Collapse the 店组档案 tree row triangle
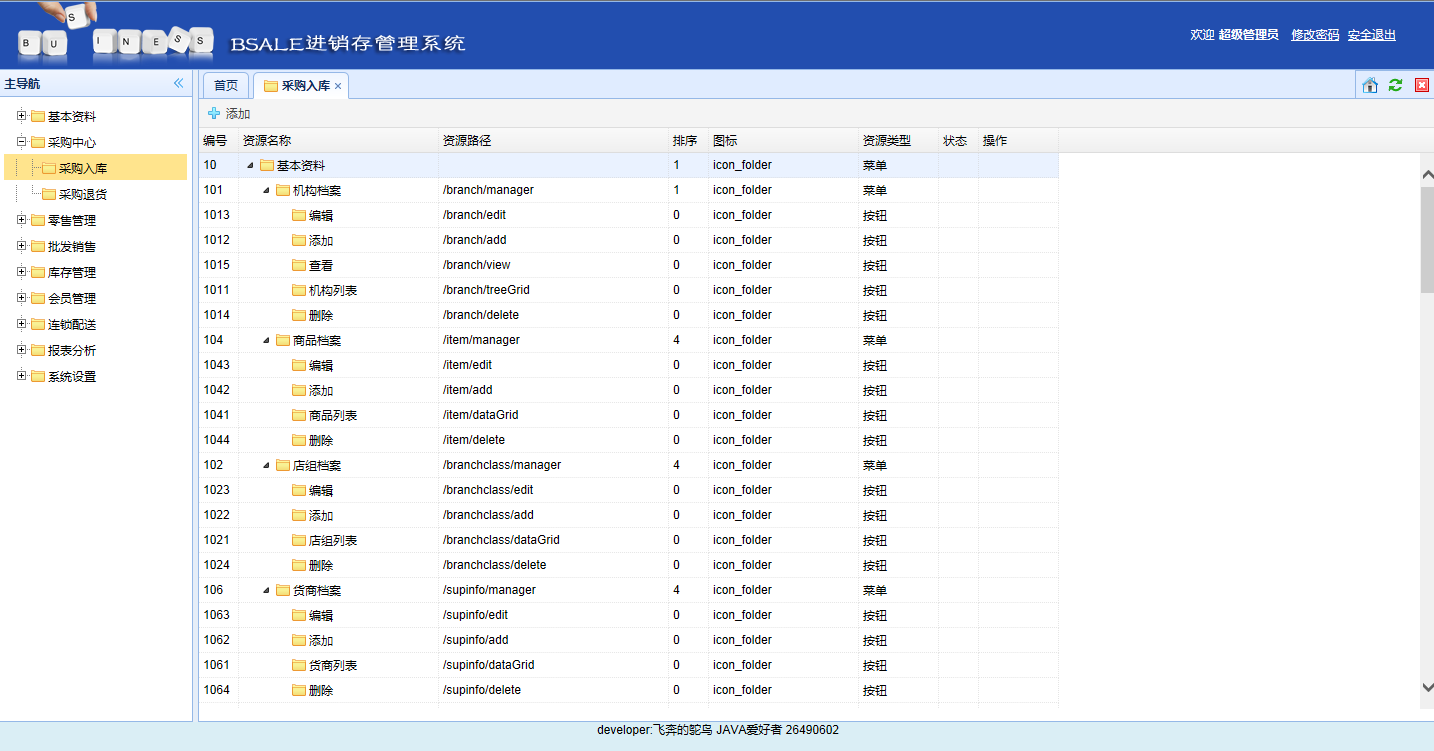 coord(266,465)
